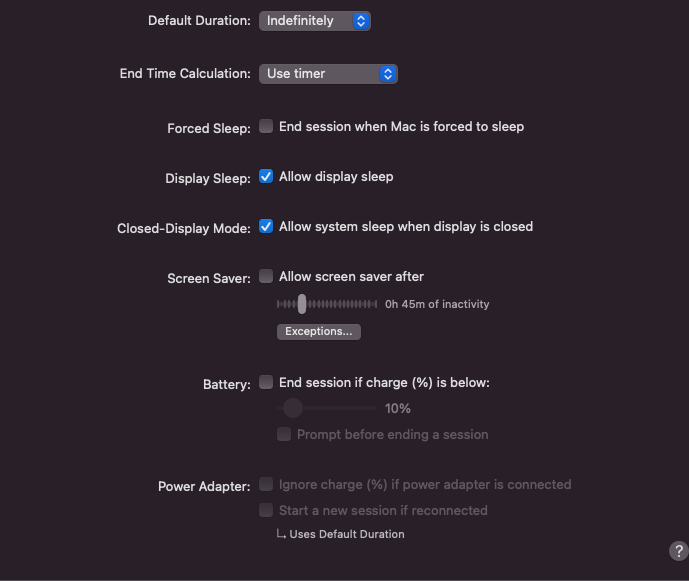Click the 10% battery threshold value
This screenshot has height=581, width=689.
tap(398, 408)
